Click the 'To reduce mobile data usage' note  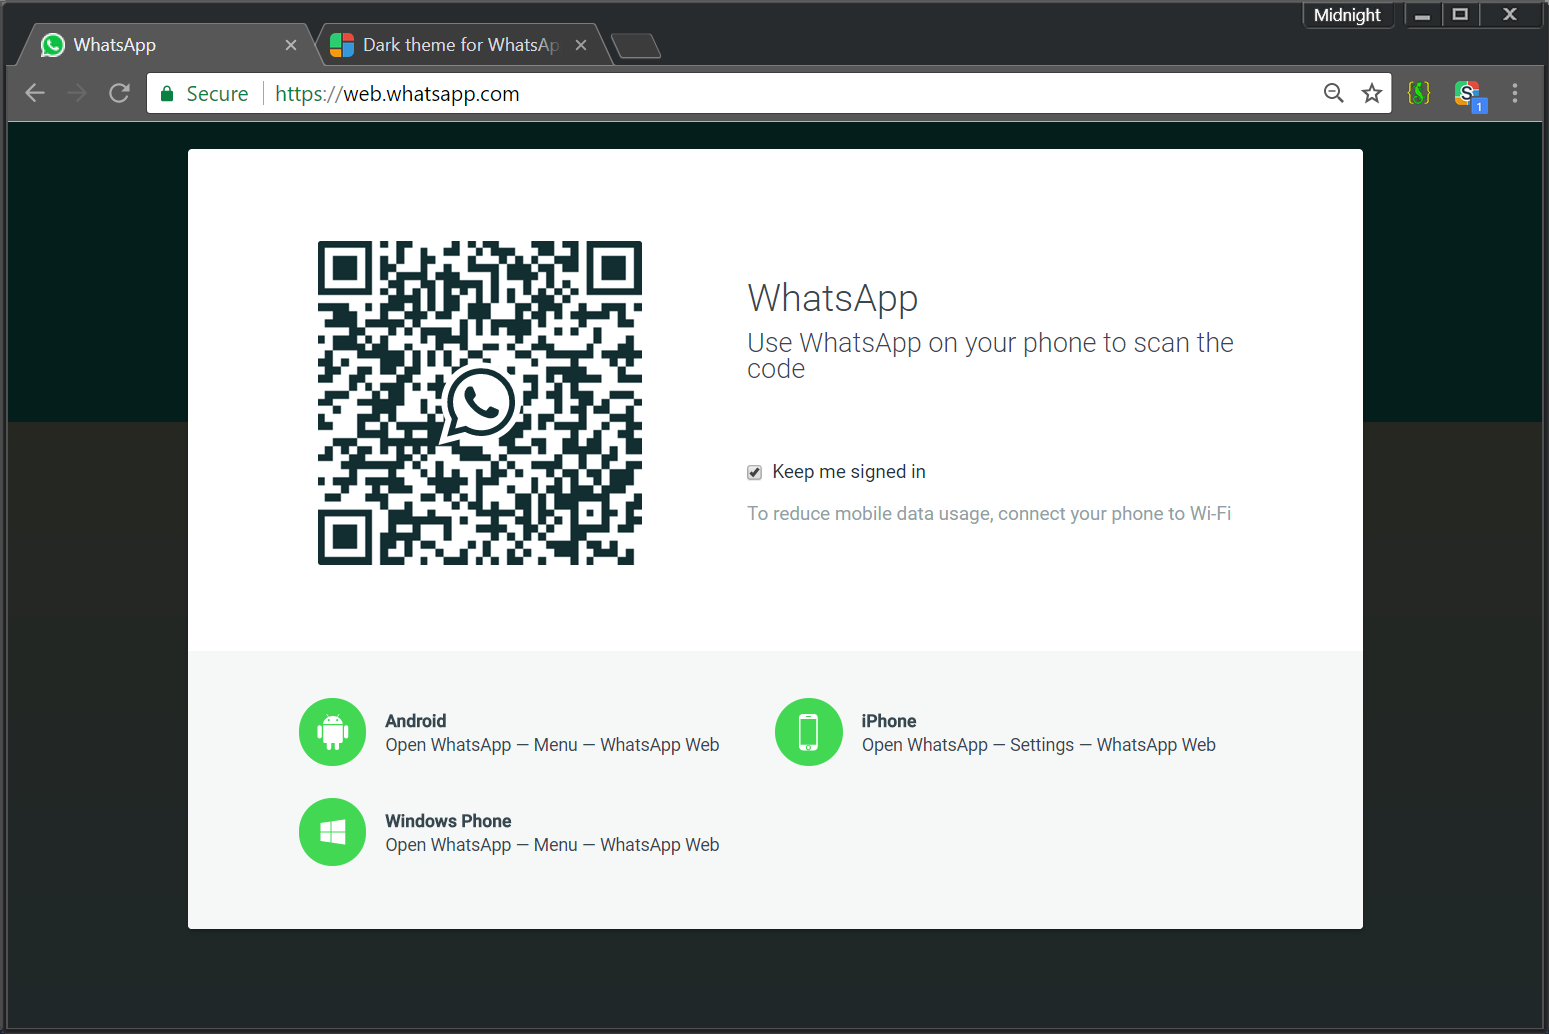(989, 513)
